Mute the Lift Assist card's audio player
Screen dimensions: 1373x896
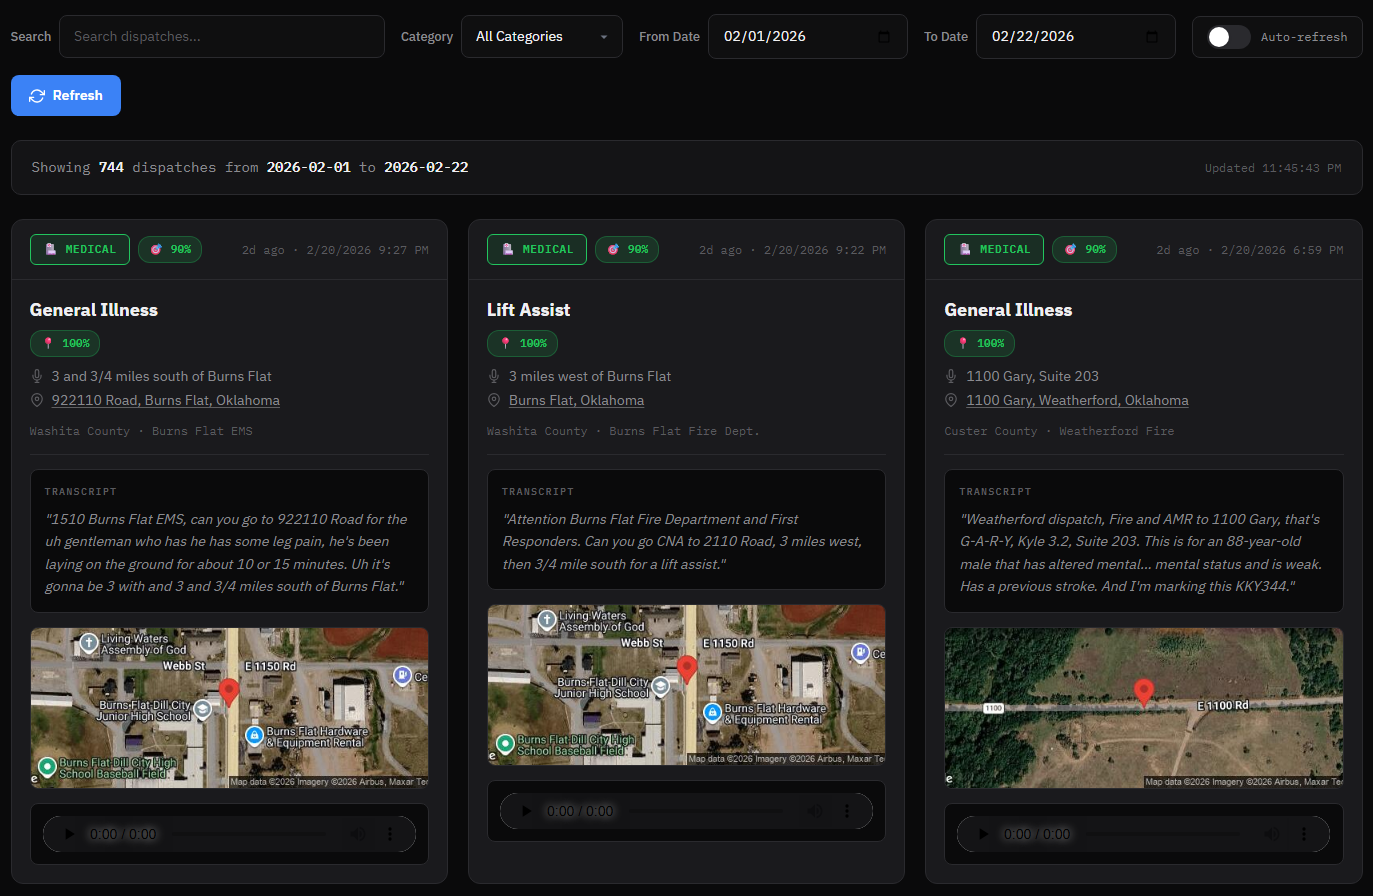(816, 810)
